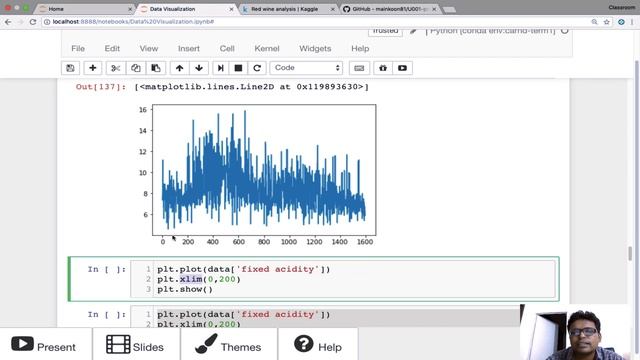Open the Kernel menu

pos(267,48)
